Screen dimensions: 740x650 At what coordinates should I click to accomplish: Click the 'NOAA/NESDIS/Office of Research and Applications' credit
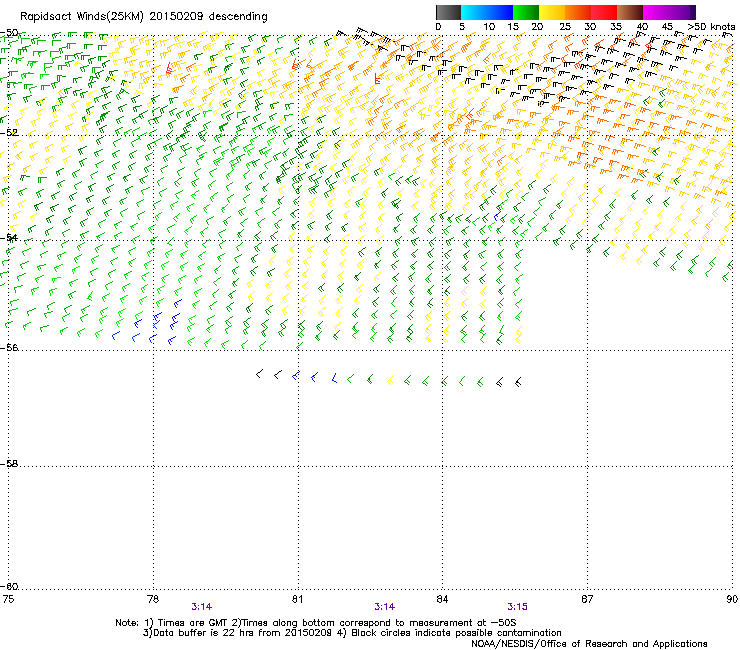589,643
